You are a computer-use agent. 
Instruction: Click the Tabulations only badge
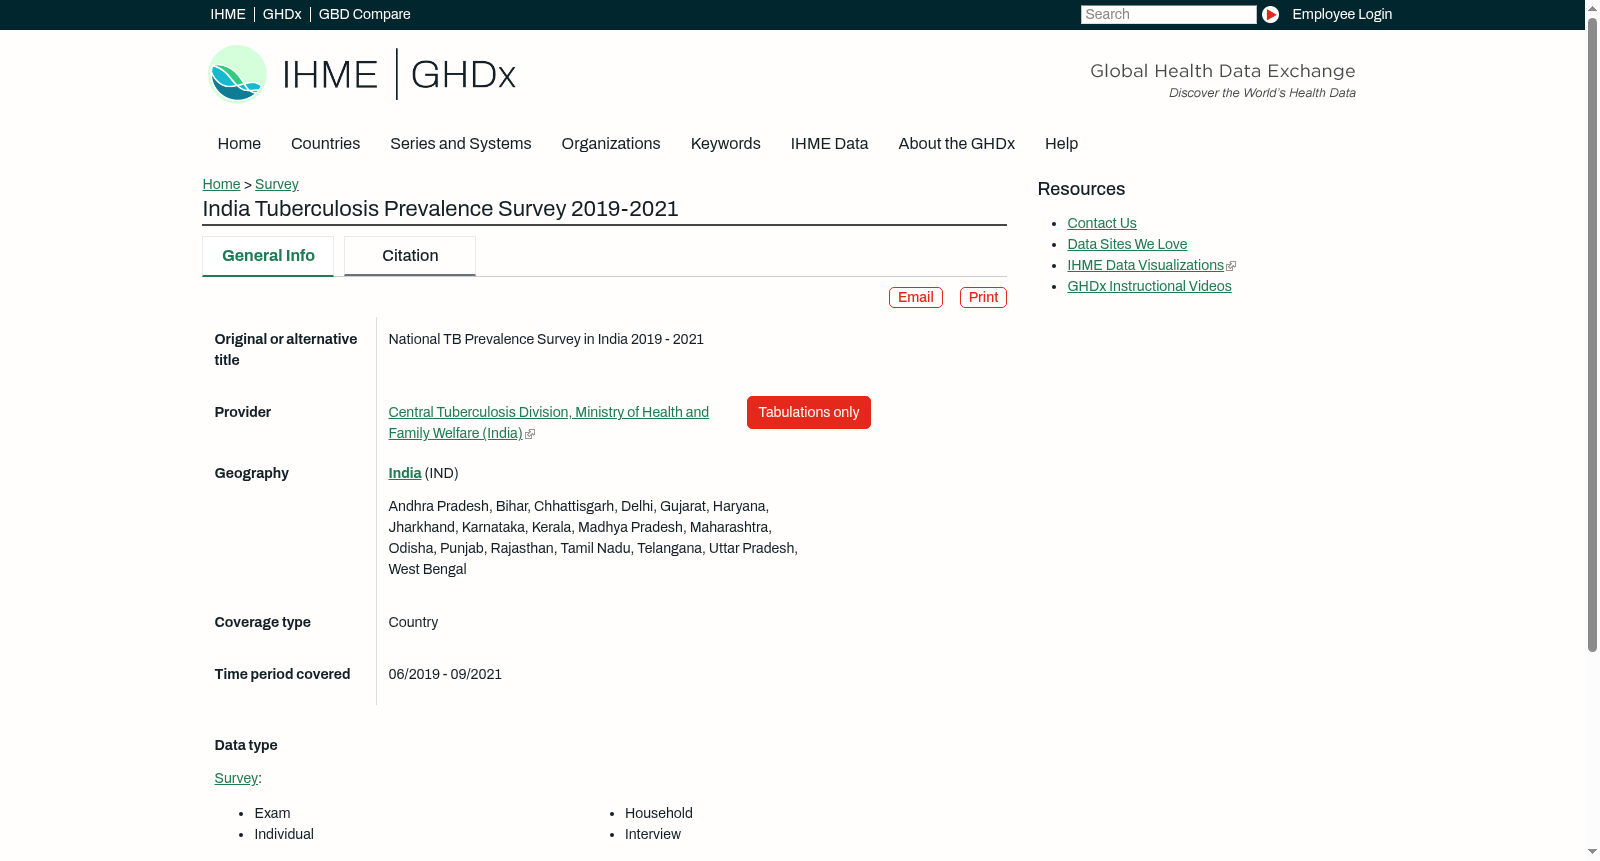click(x=809, y=412)
